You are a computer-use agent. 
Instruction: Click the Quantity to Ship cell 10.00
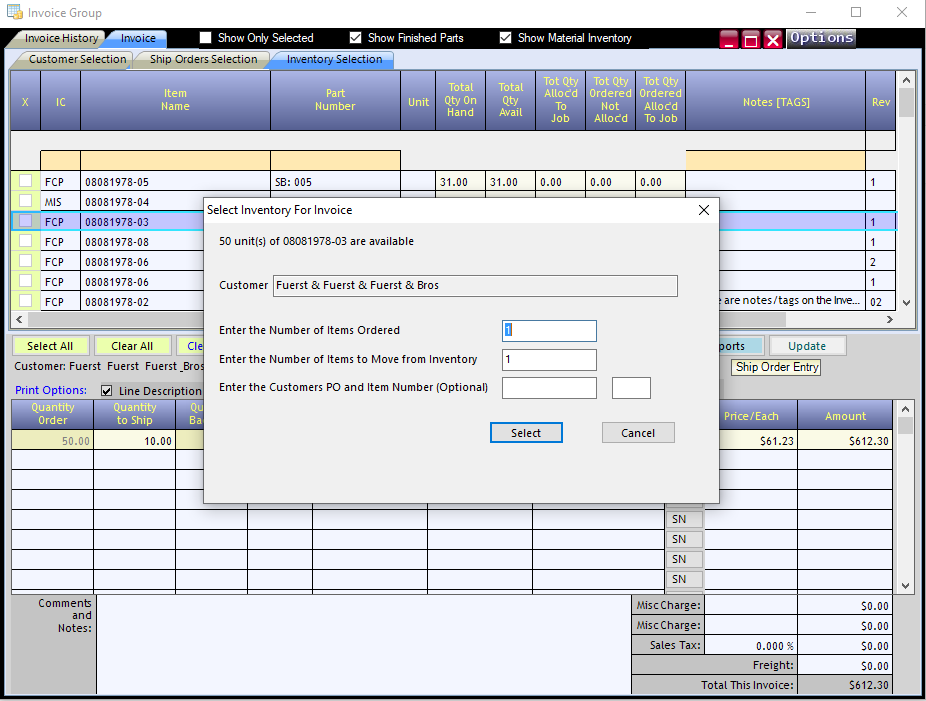[135, 441]
